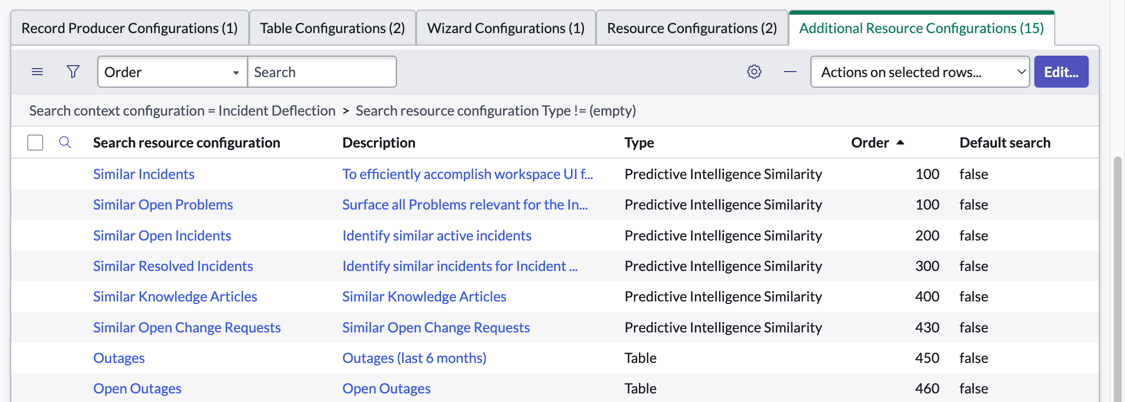Open the Order search field dropdown
This screenshot has height=402, width=1125.
[172, 72]
